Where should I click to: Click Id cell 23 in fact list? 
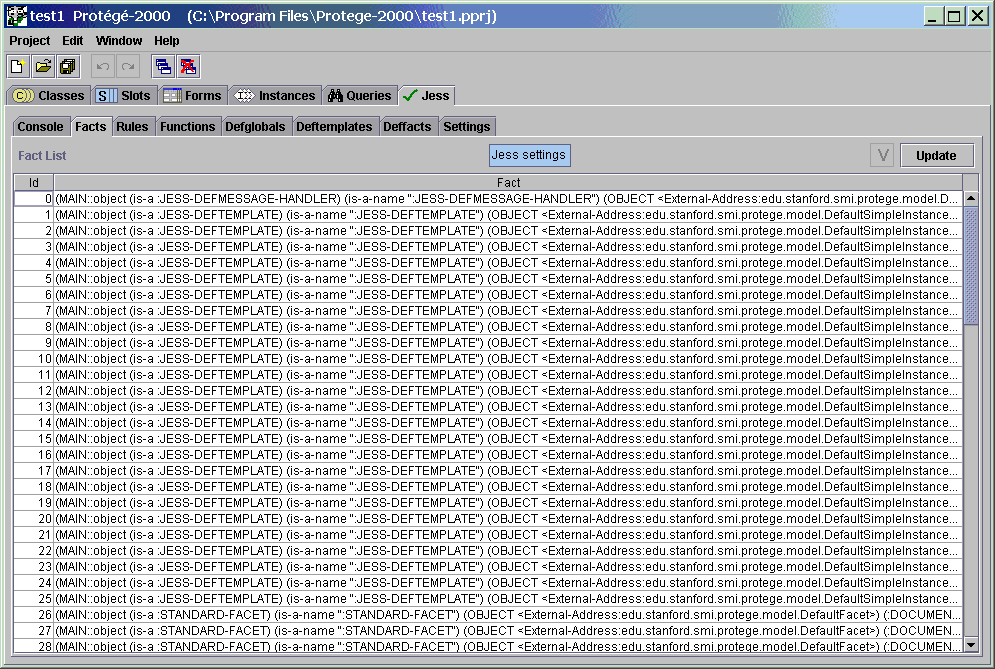(34, 567)
